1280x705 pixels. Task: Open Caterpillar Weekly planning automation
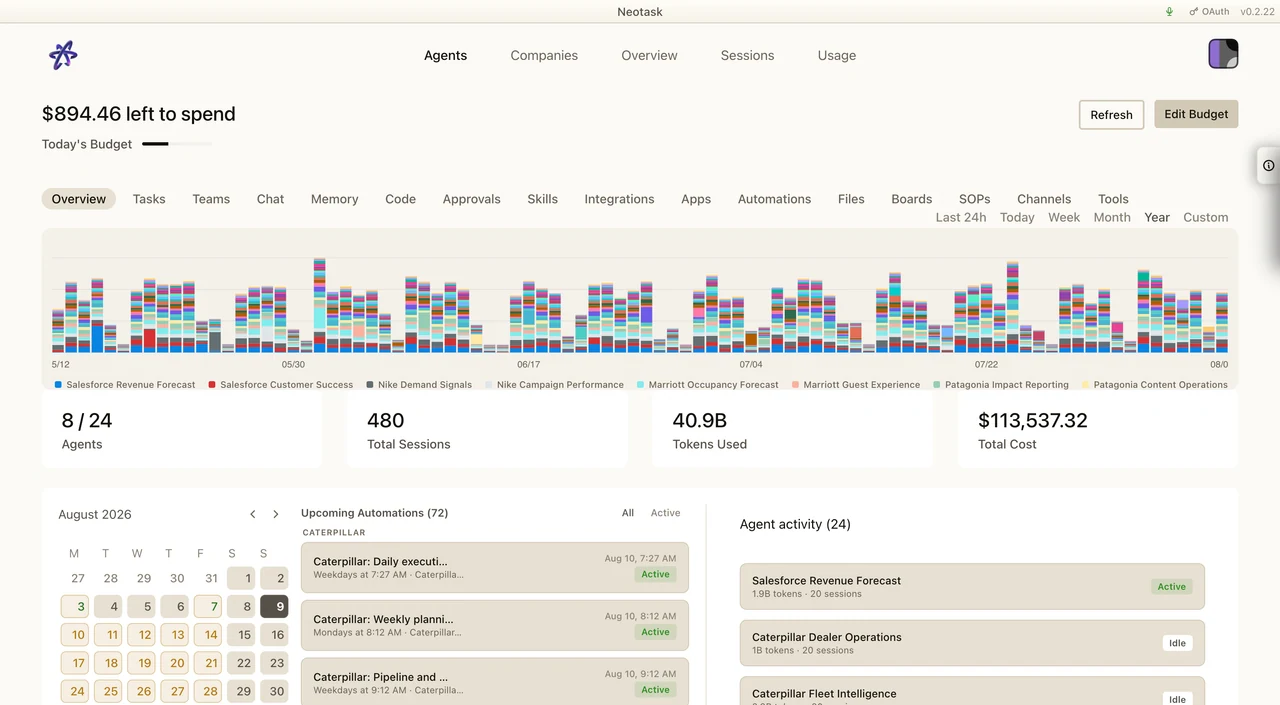pyautogui.click(x=495, y=625)
